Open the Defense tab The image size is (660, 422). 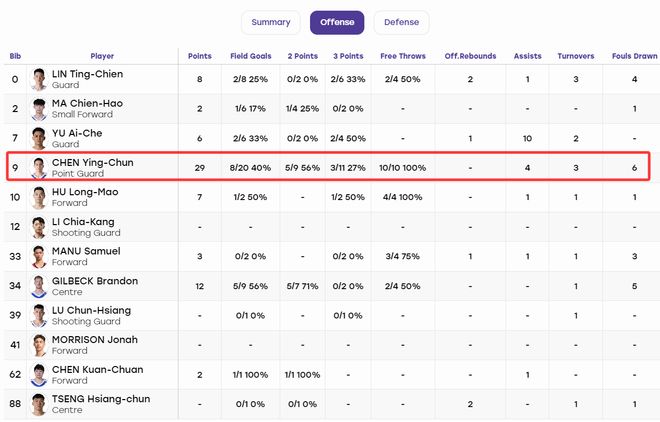point(401,22)
